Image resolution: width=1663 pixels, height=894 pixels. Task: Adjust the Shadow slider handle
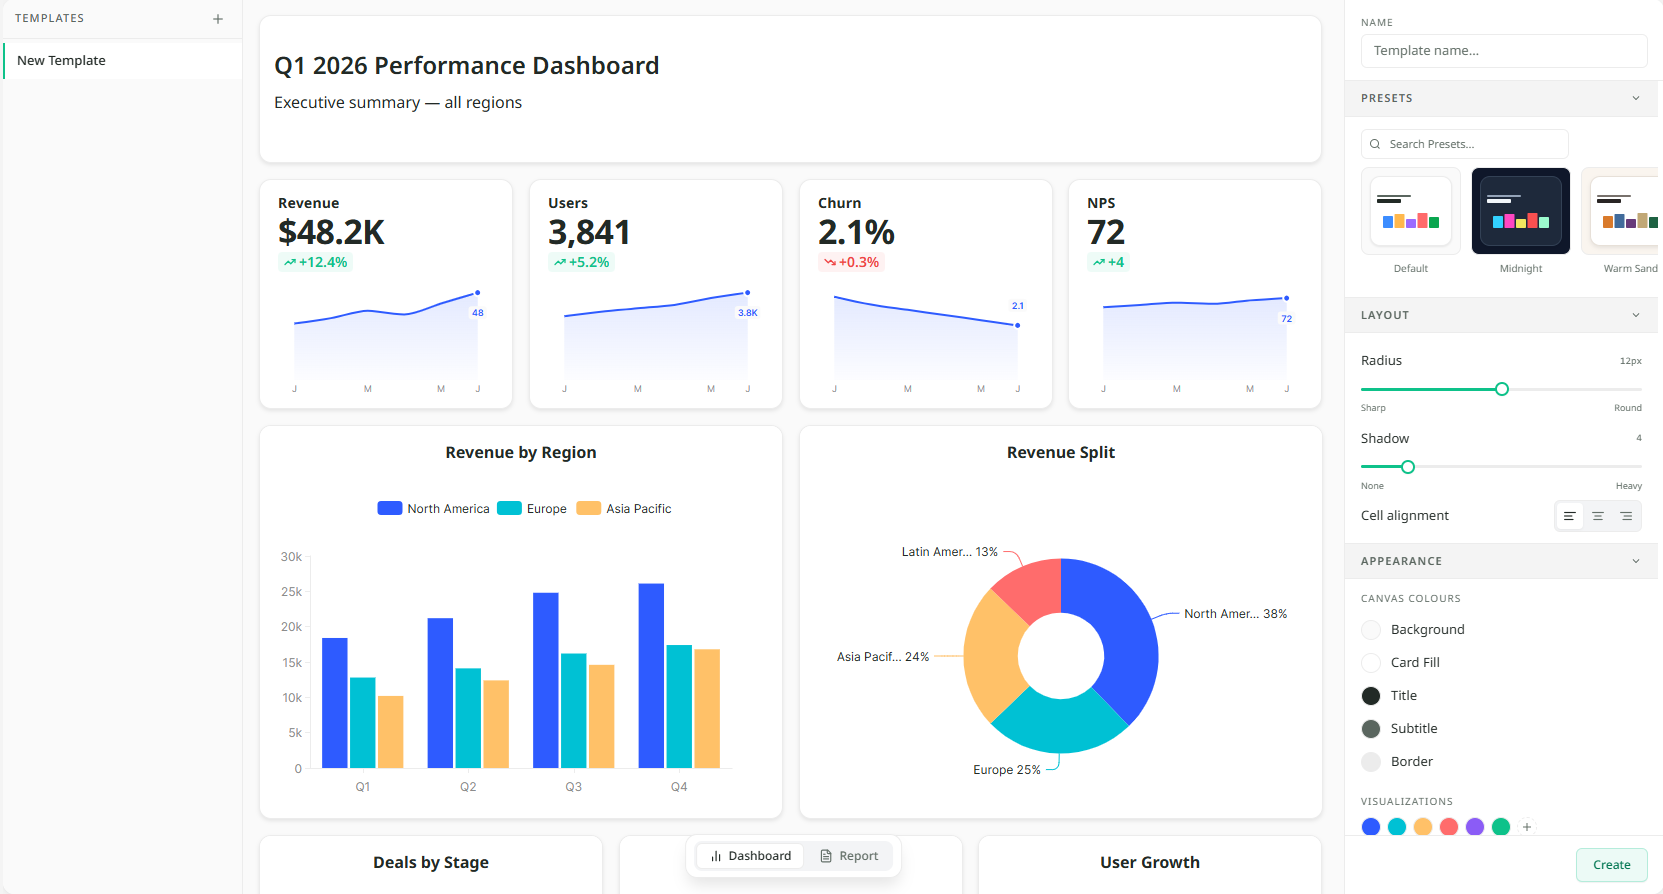pyautogui.click(x=1408, y=467)
